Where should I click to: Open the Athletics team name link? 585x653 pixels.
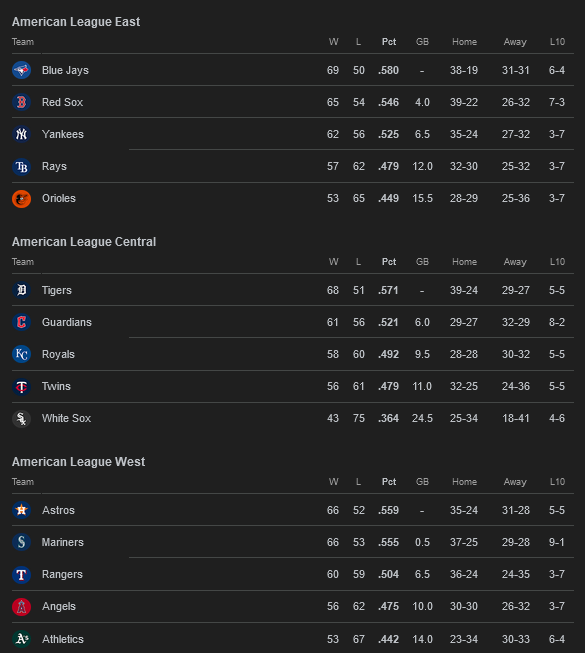click(x=62, y=639)
